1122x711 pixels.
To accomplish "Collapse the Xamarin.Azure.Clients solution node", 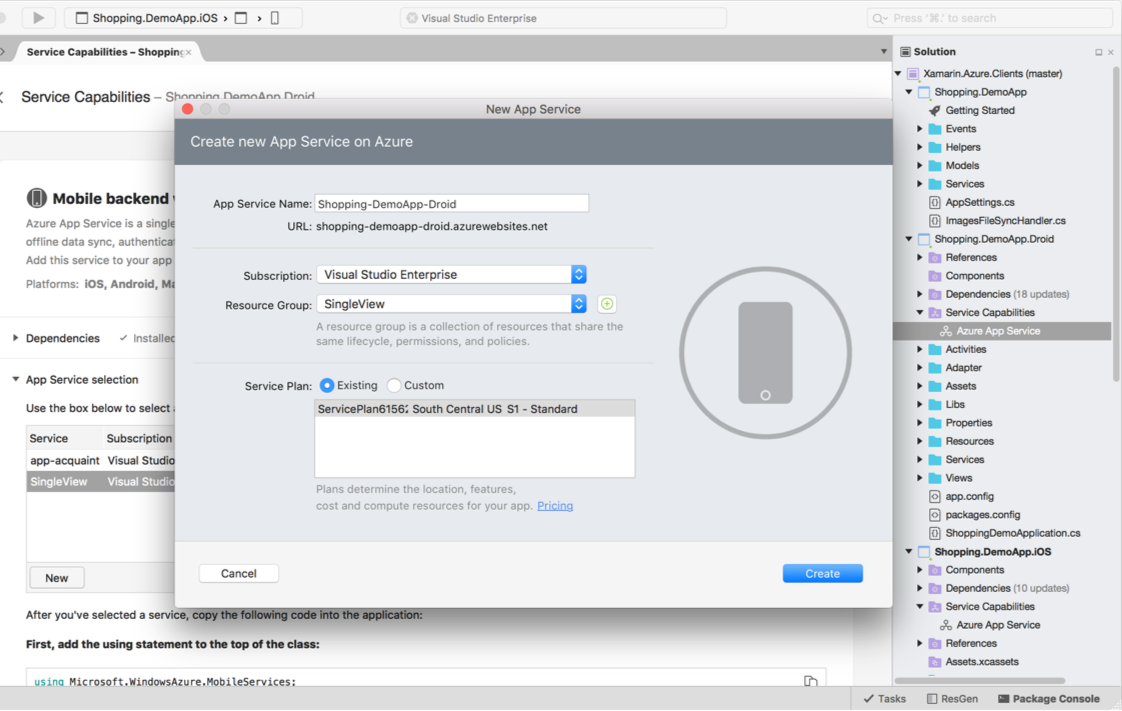I will coord(898,74).
